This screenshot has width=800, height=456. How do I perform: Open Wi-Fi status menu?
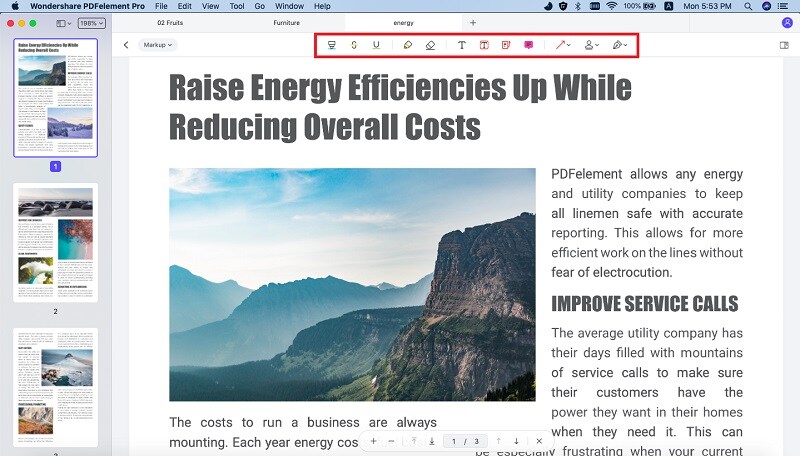pos(611,6)
